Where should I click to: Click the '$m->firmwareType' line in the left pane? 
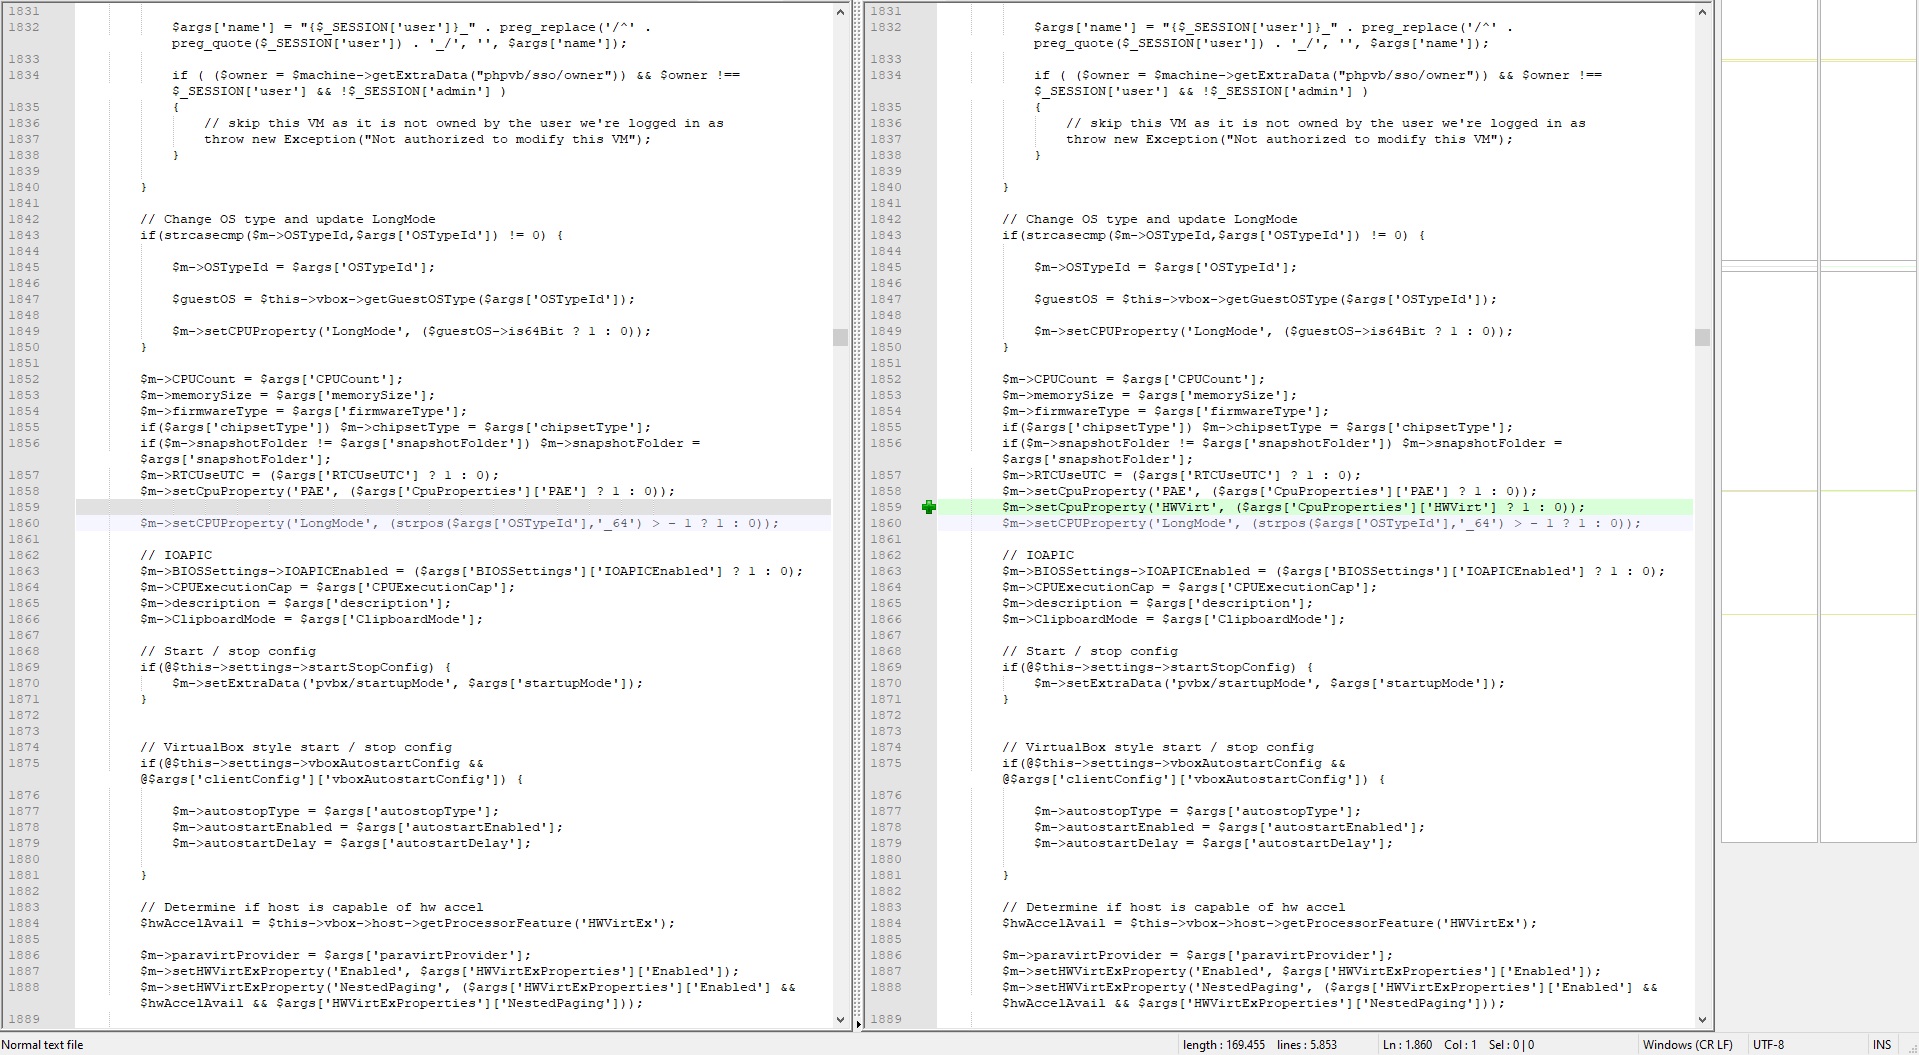[304, 411]
